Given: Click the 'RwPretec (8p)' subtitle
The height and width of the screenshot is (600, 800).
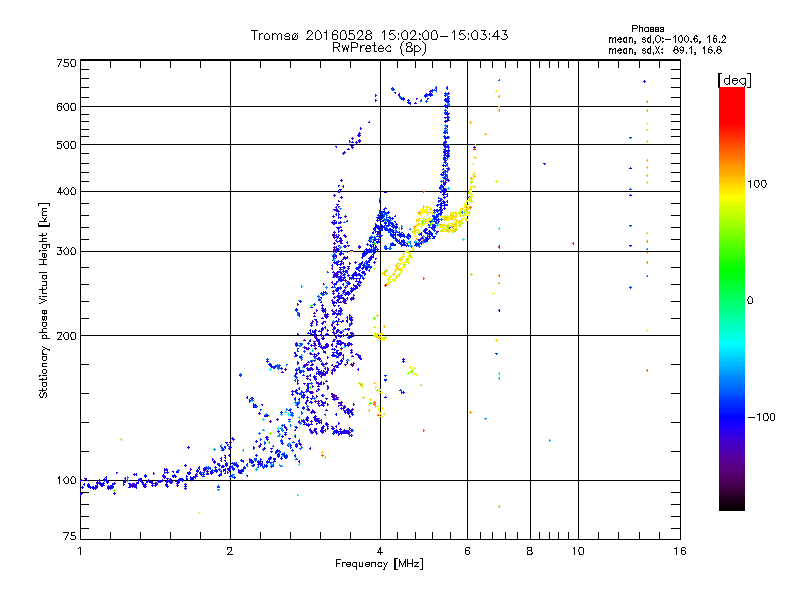Looking at the screenshot, I should click(379, 48).
